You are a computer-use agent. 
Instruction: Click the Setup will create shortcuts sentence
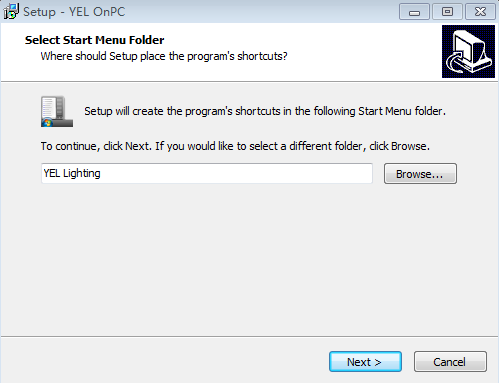[x=265, y=111]
